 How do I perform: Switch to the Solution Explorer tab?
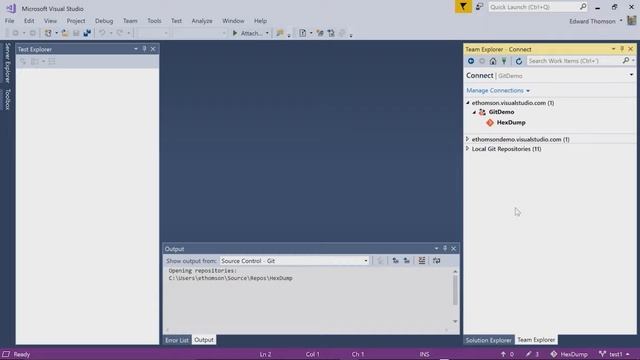488,340
